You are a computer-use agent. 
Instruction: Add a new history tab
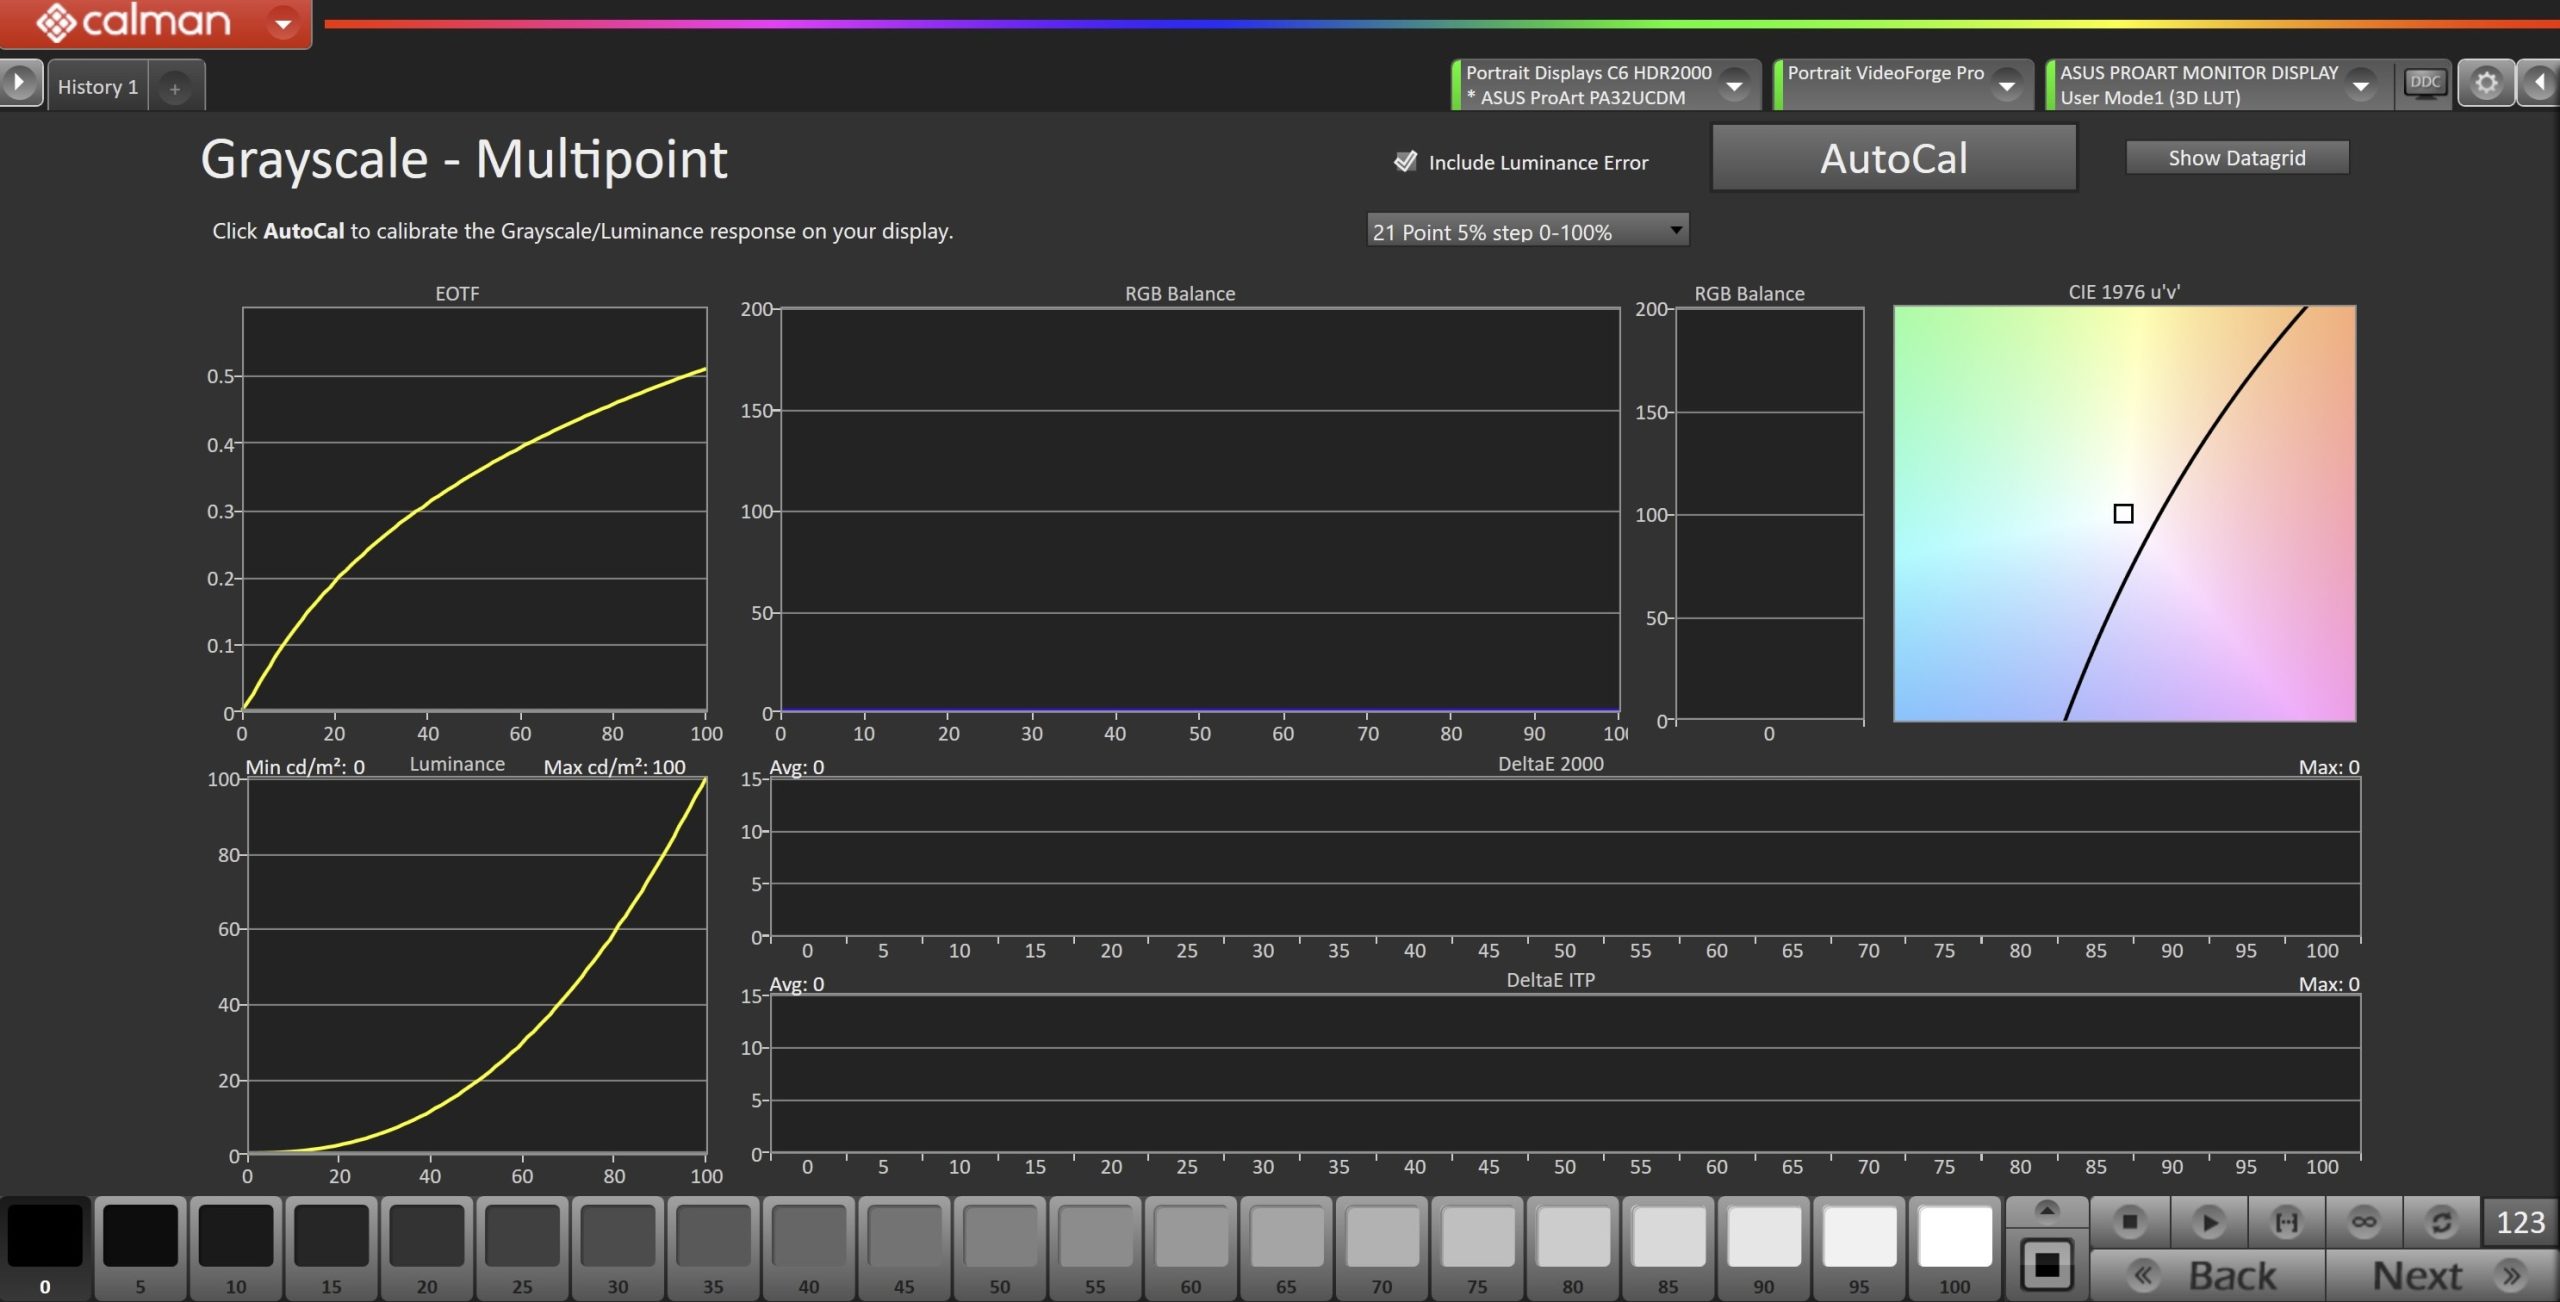(x=175, y=89)
